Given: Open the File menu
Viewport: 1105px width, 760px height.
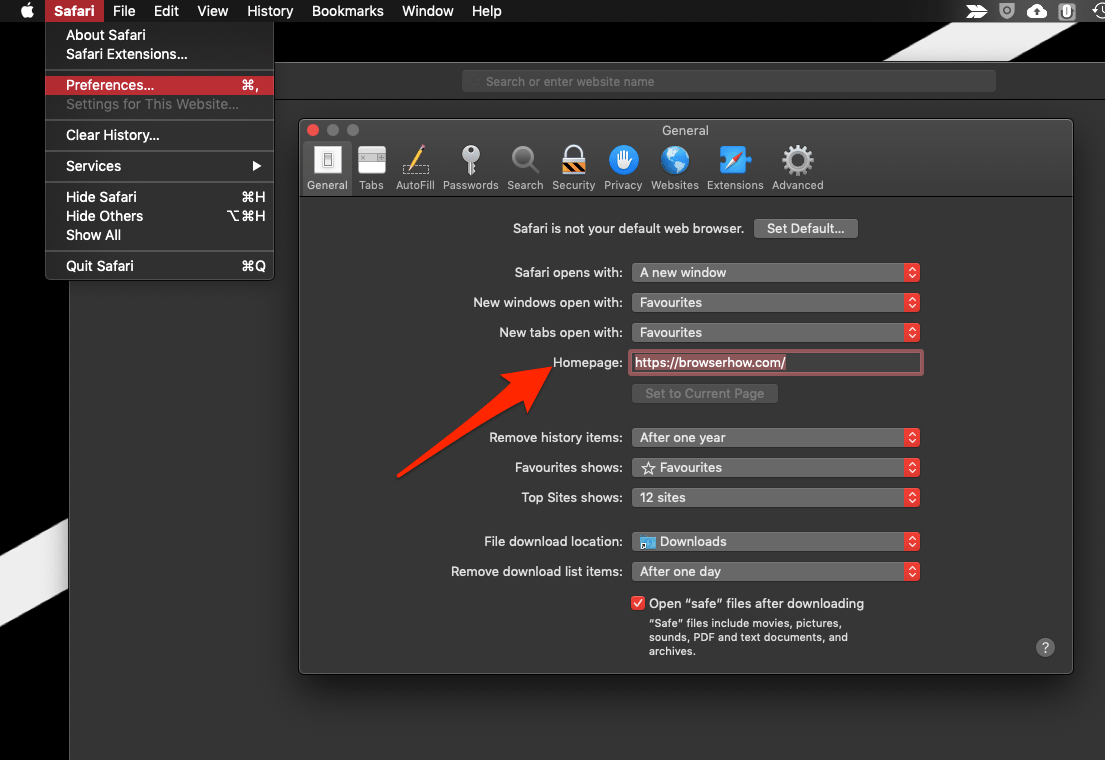Looking at the screenshot, I should click(x=124, y=11).
